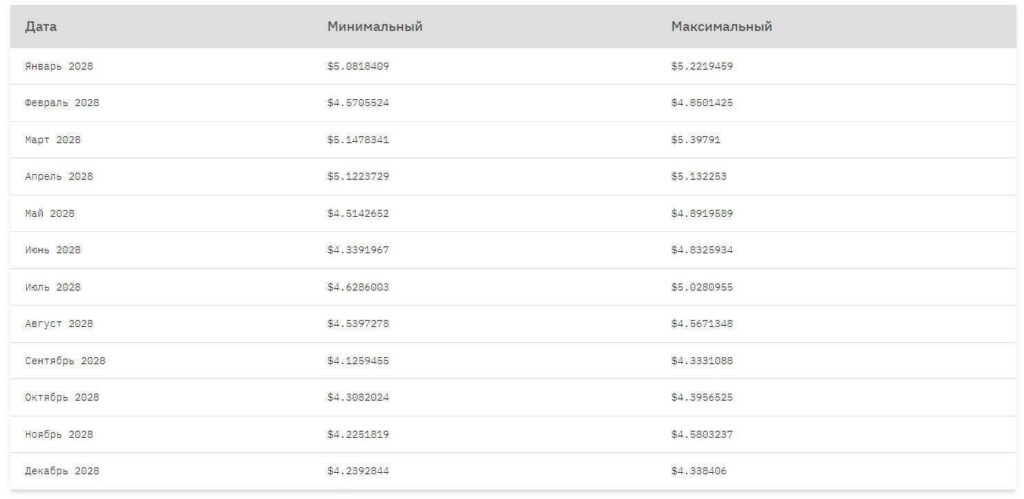Click the Сентябрь 2028 date cell
Screen dimensions: 1024x499
click(65, 361)
